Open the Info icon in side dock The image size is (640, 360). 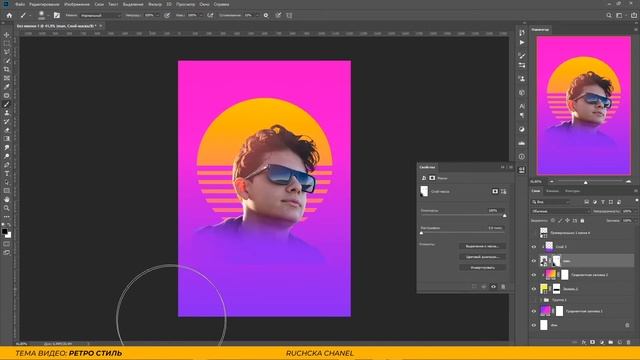pos(522,156)
